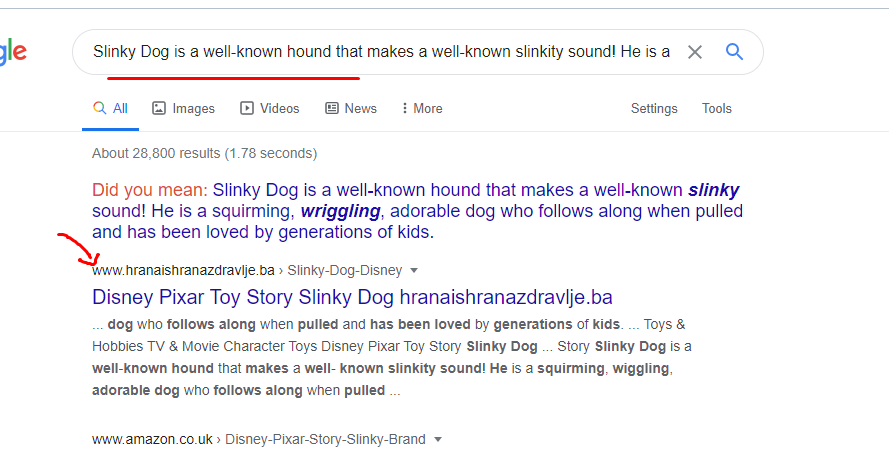Expand the More search categories menu
This screenshot has width=889, height=449.
(421, 109)
